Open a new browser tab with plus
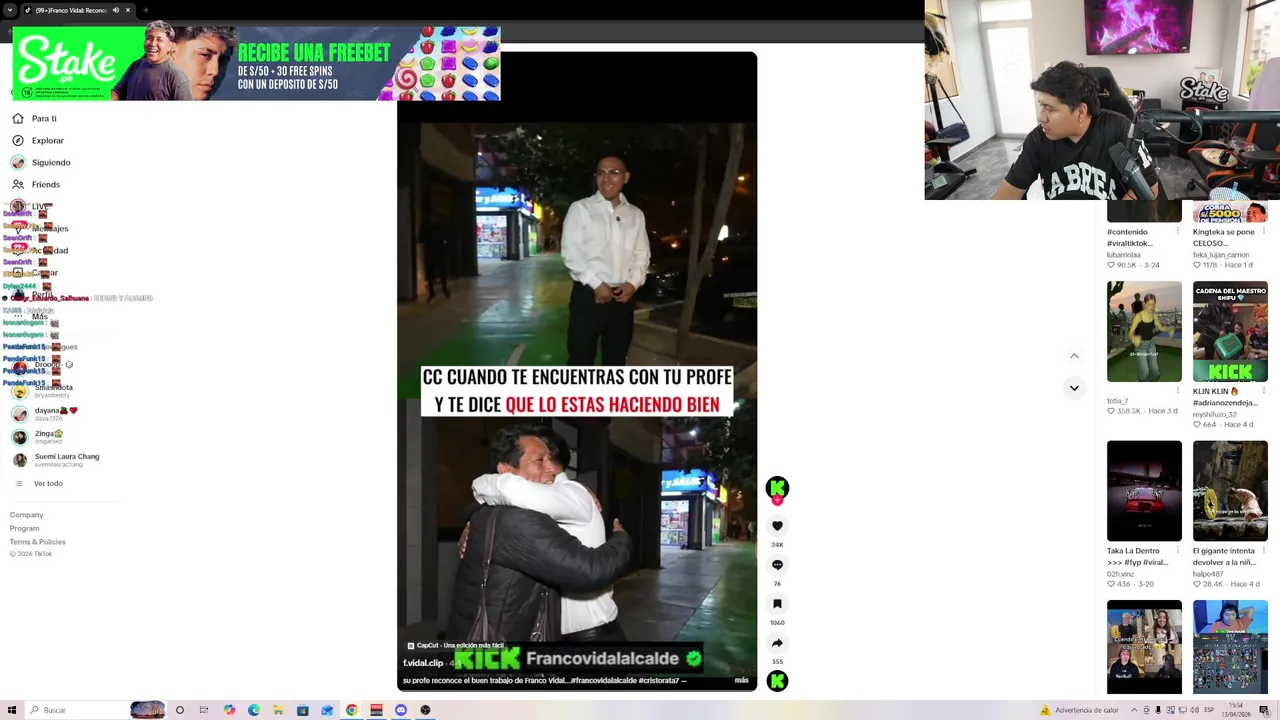This screenshot has width=1280, height=720. (146, 10)
